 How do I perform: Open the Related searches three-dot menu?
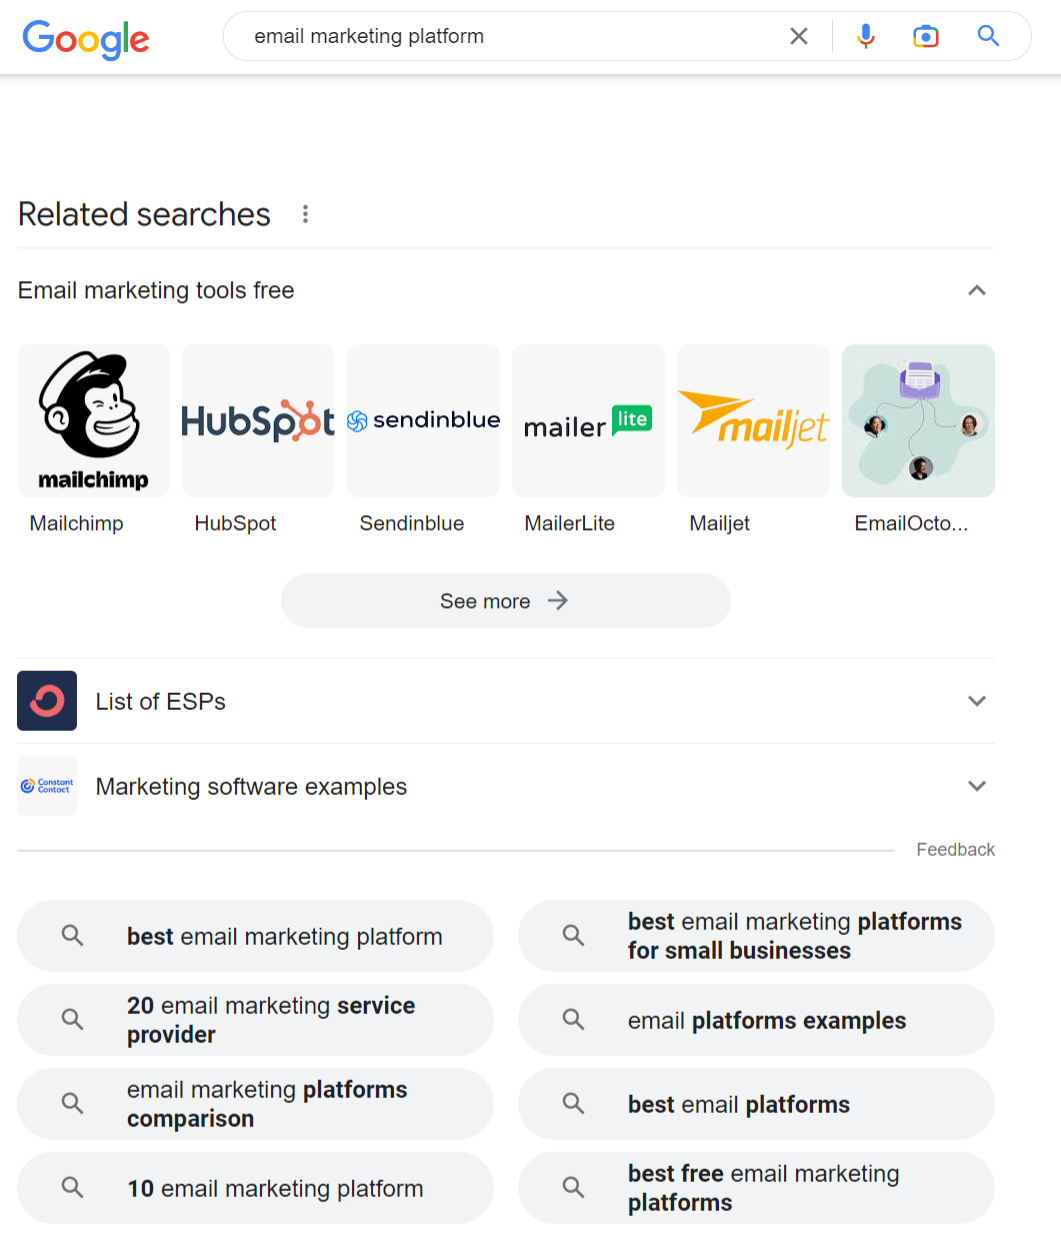(x=305, y=213)
